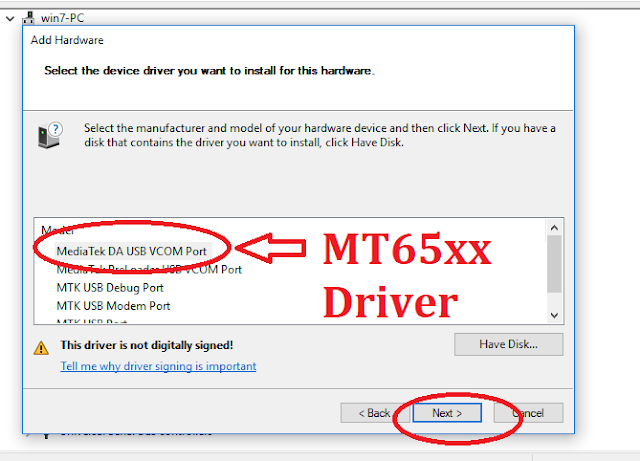The width and height of the screenshot is (640, 461).
Task: Click the model list scrollbar thumb
Action: point(554,264)
